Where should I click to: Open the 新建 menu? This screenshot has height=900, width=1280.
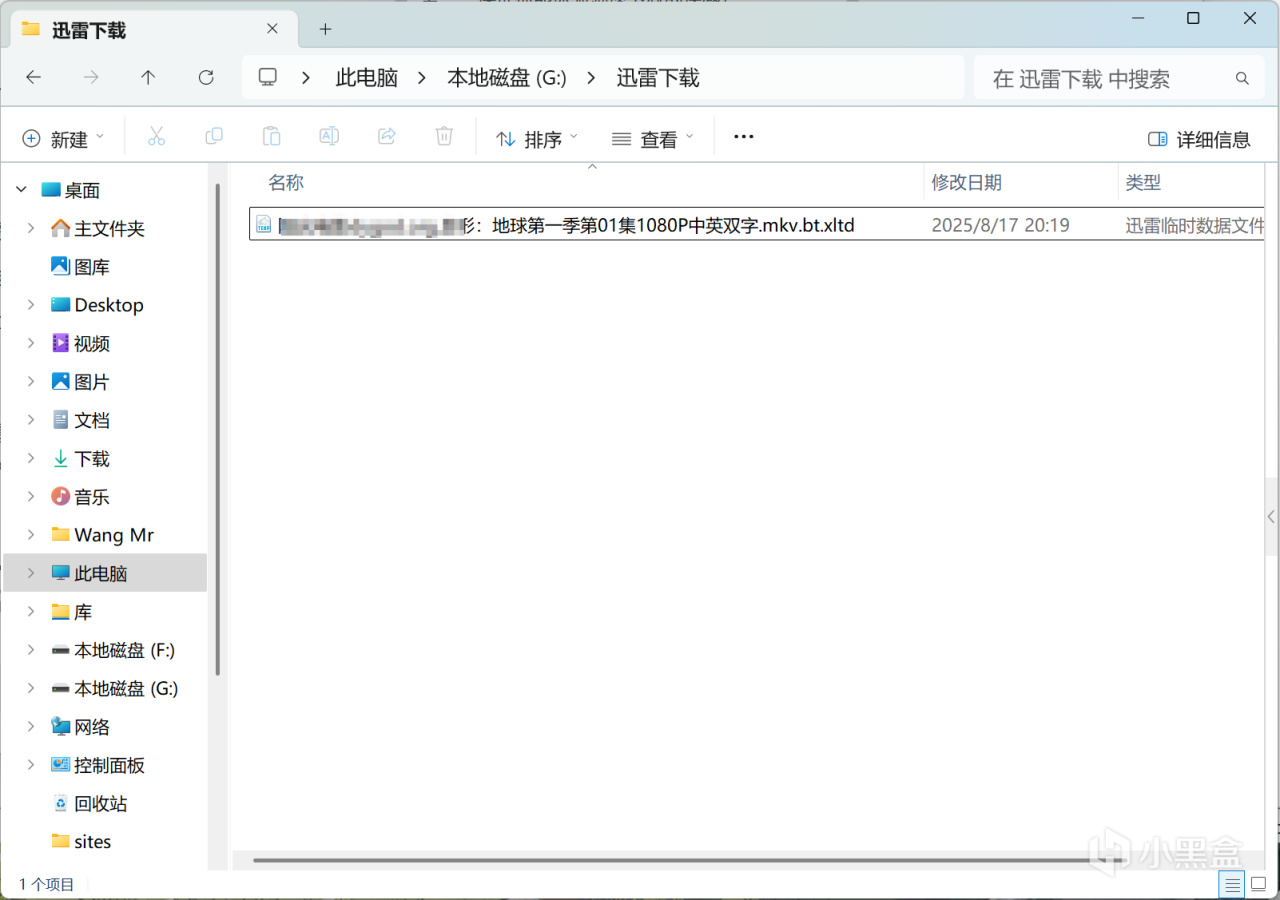[63, 139]
